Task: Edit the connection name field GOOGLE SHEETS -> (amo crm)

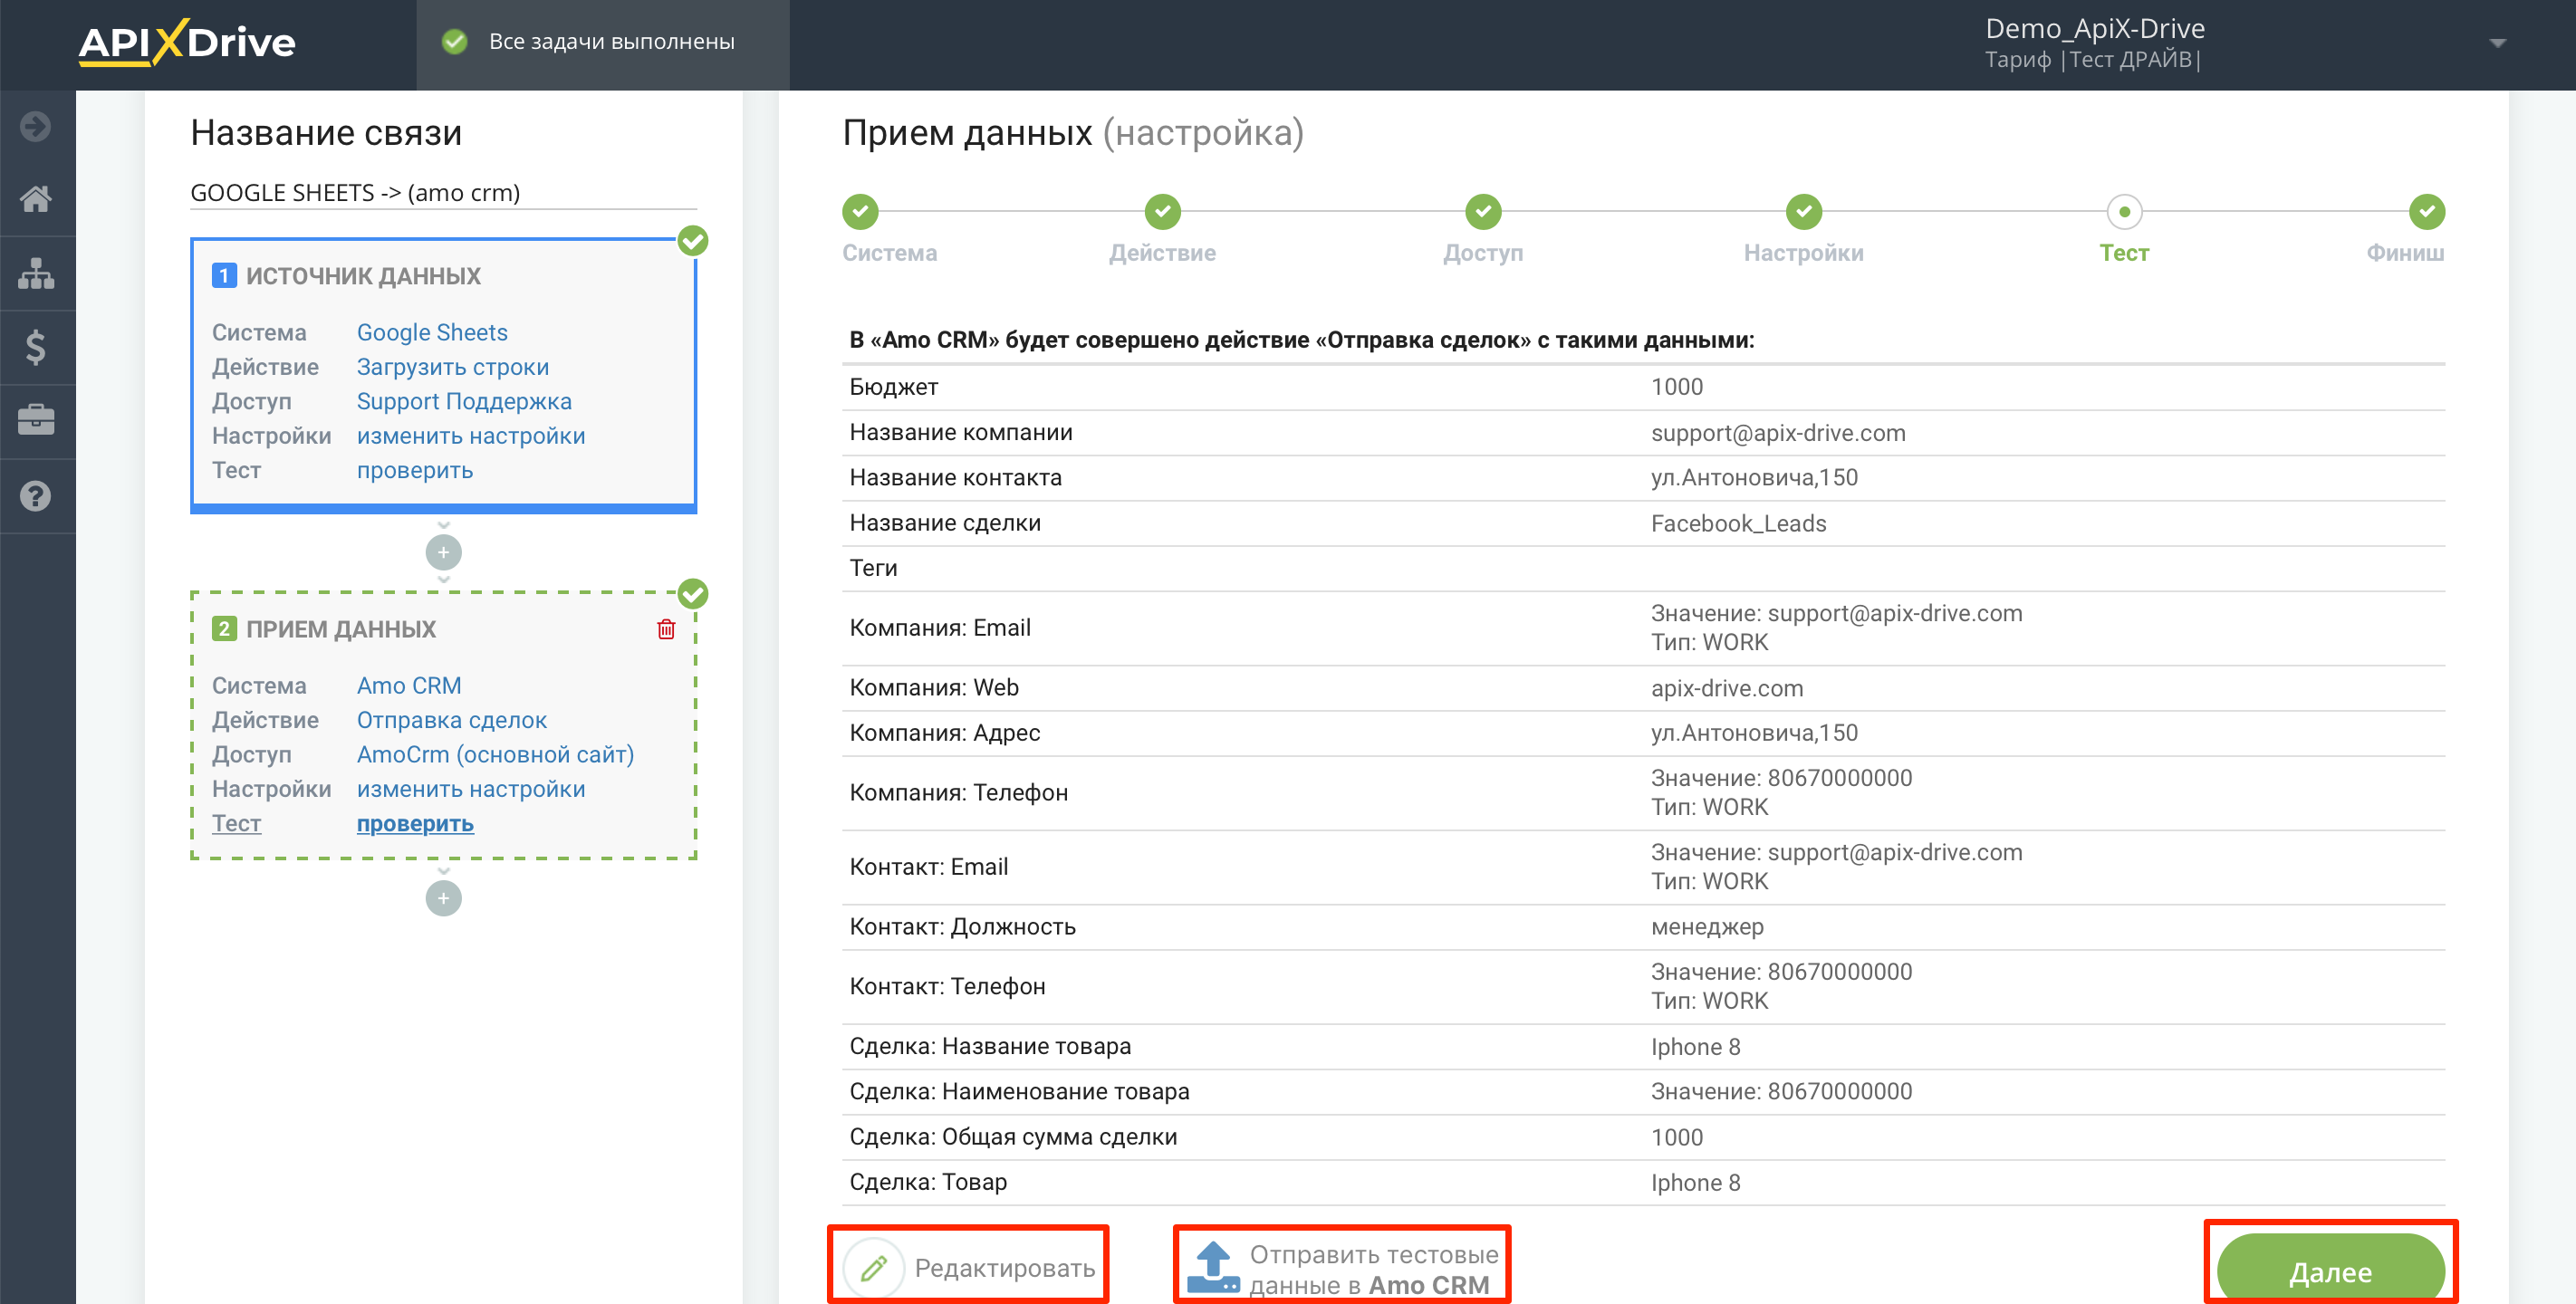Action: click(x=443, y=193)
